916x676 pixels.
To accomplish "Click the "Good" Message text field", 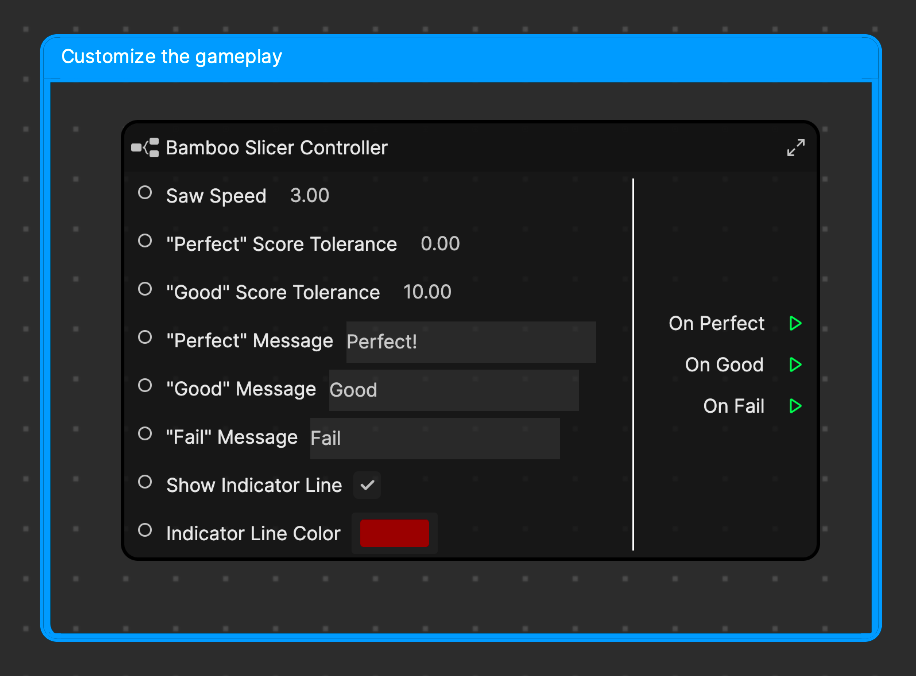I will (453, 390).
